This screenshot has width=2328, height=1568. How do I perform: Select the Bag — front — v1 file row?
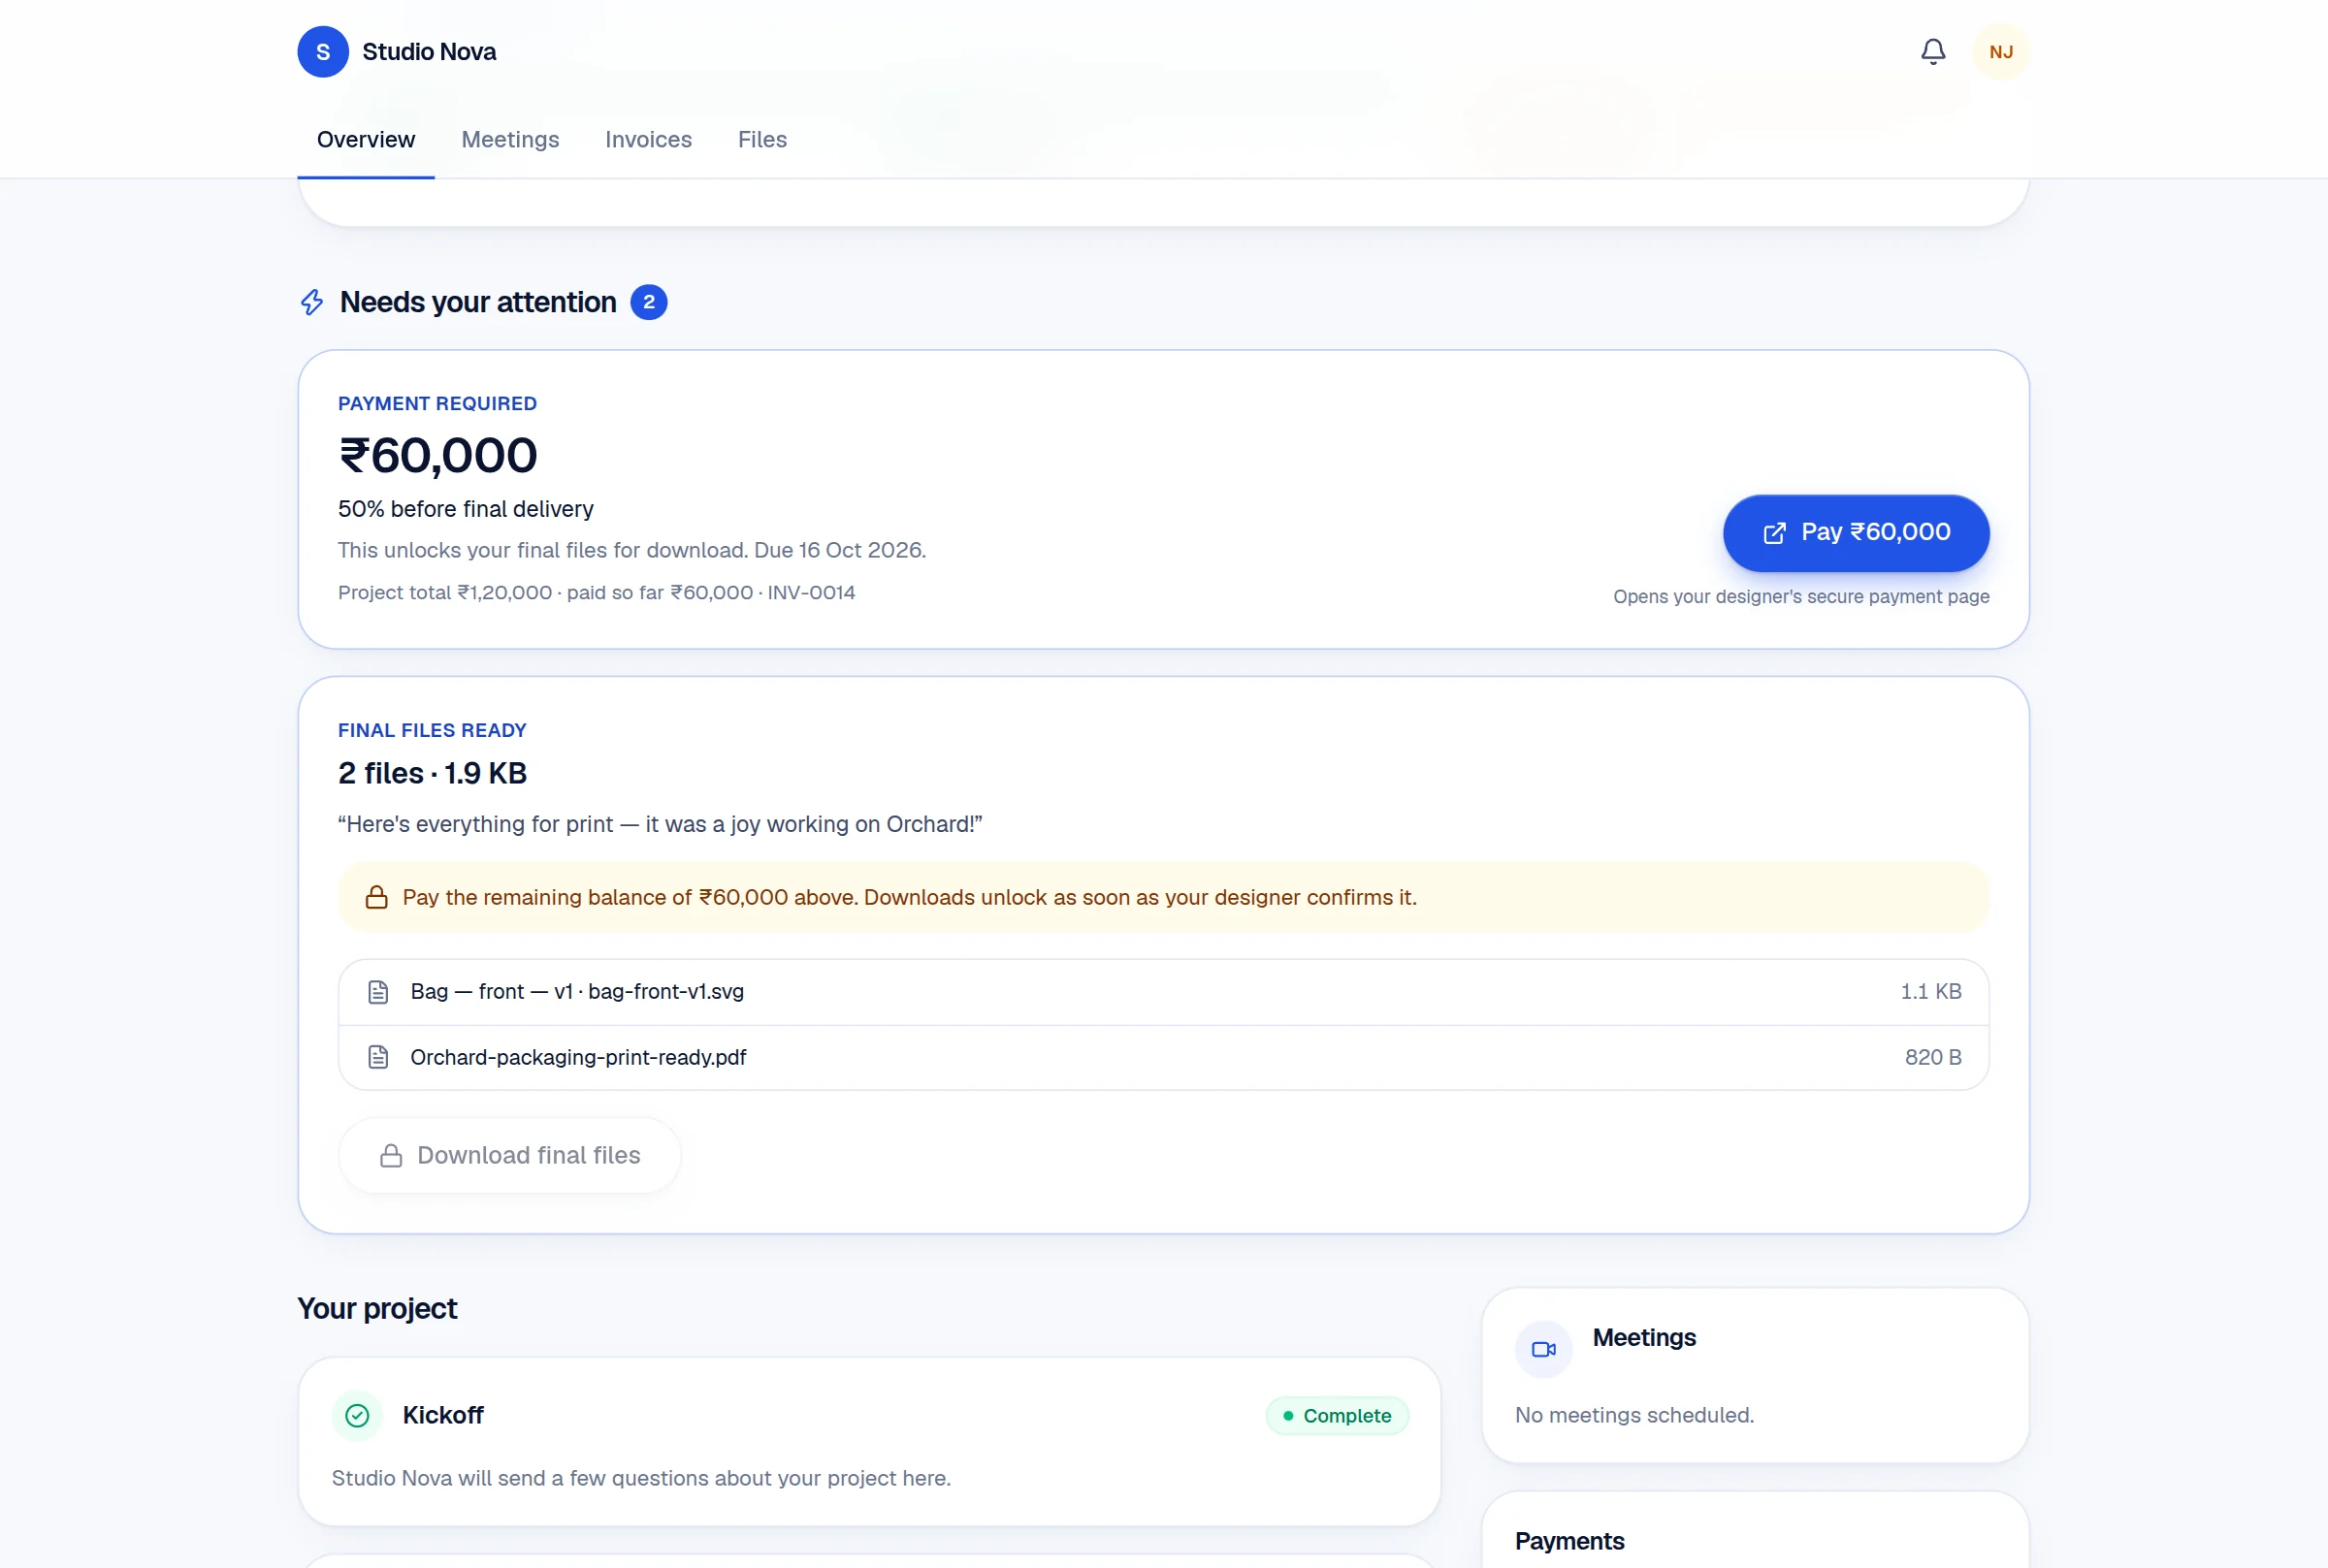[x=1163, y=992]
